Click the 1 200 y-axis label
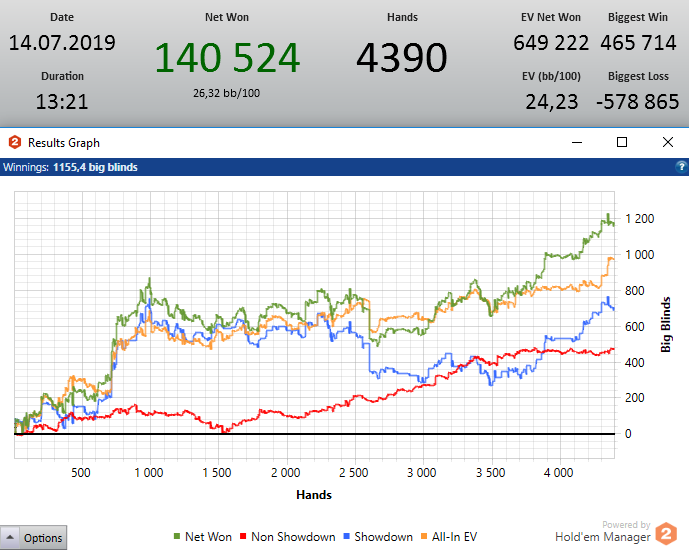The width and height of the screenshot is (689, 550). pyautogui.click(x=640, y=219)
